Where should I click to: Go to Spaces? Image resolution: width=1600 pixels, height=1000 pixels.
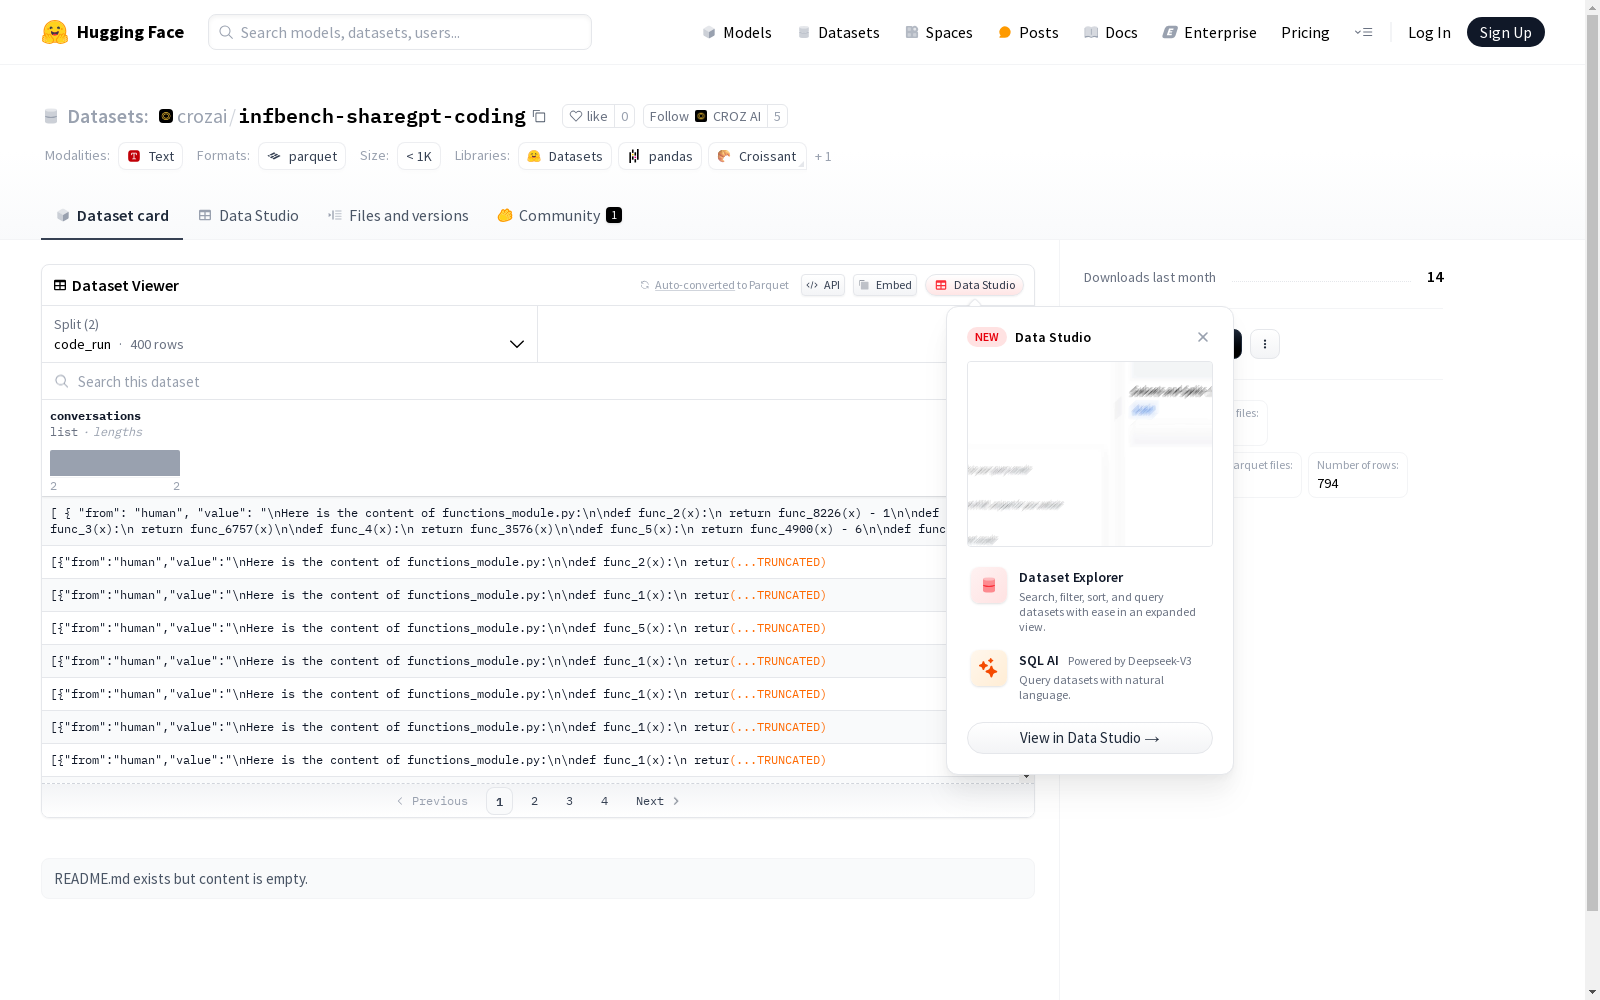939,32
